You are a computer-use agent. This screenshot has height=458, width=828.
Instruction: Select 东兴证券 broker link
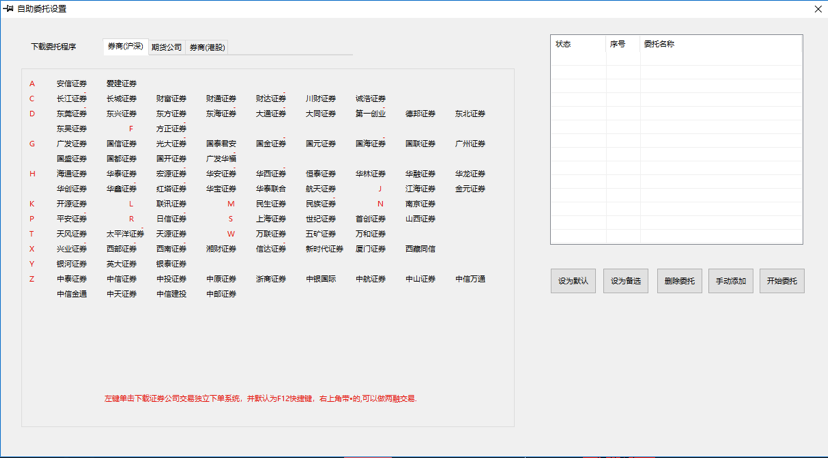coord(121,114)
